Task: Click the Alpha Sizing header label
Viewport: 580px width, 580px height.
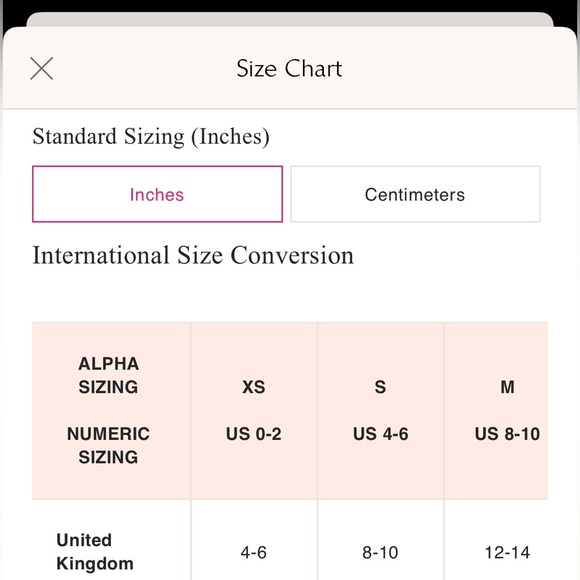Action: [108, 375]
